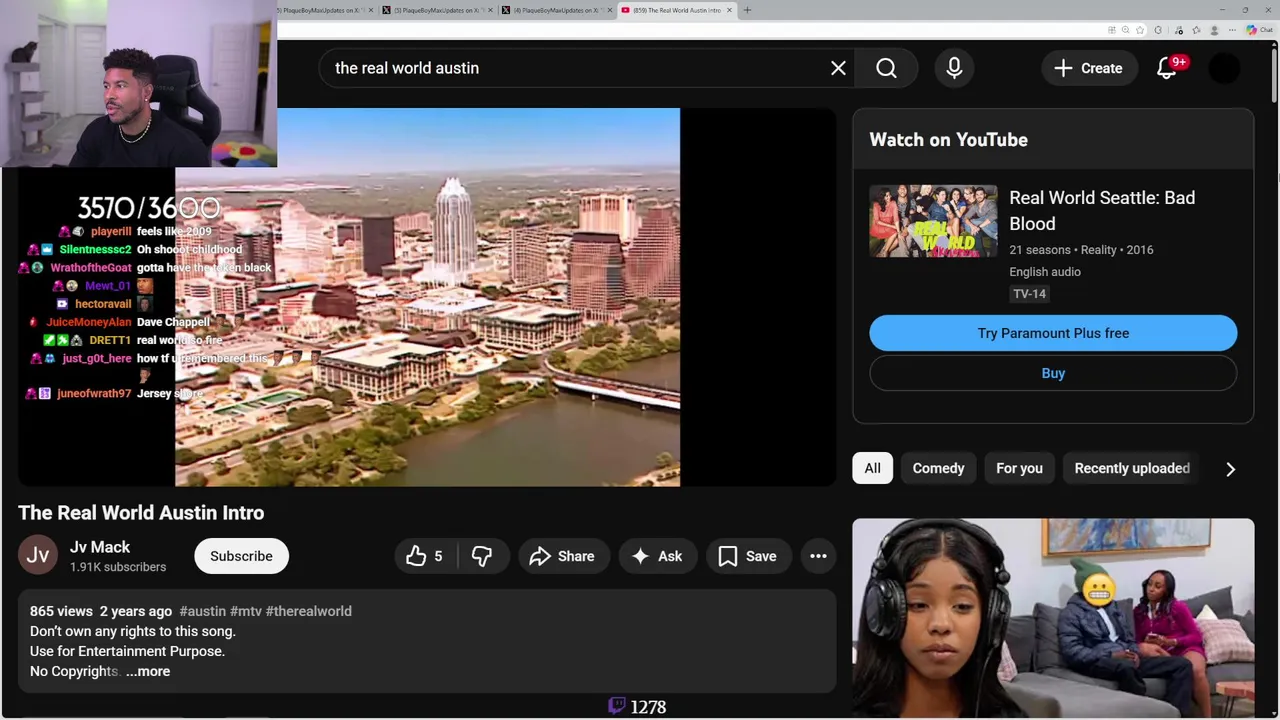The image size is (1280, 720).
Task: Click the TV-14 rating badge
Action: [1029, 294]
